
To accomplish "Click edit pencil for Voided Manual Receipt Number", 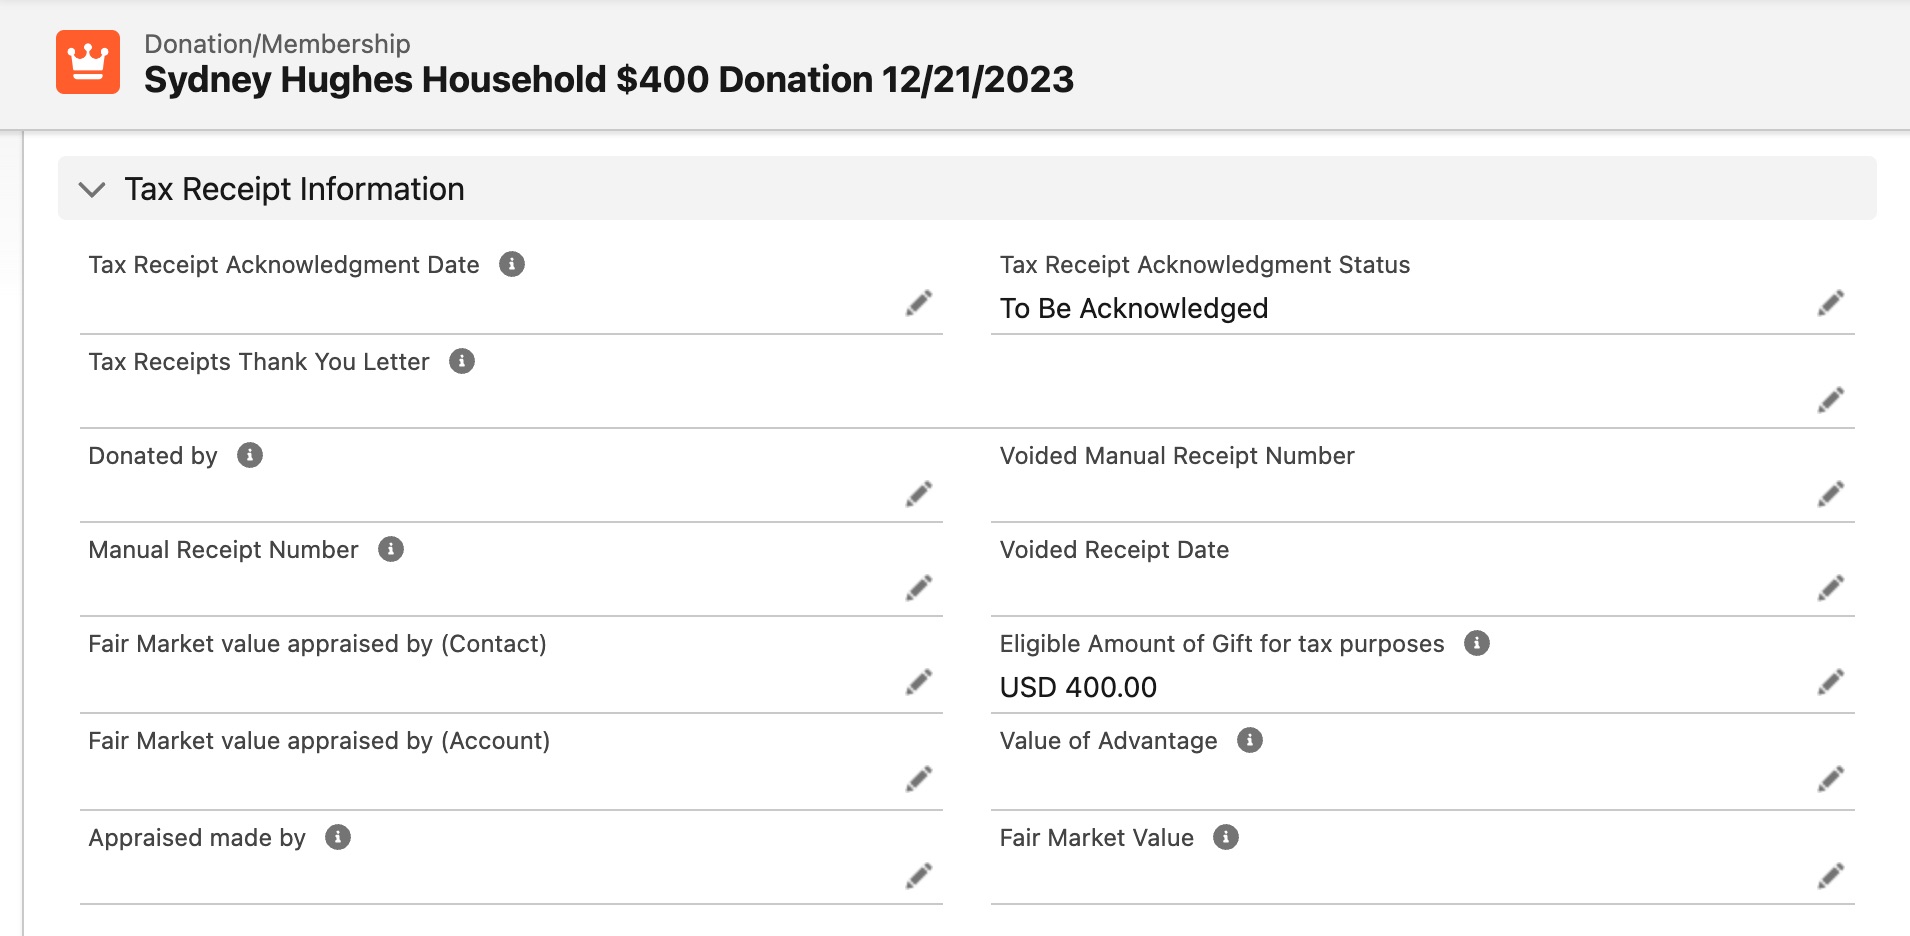I will click(1832, 493).
